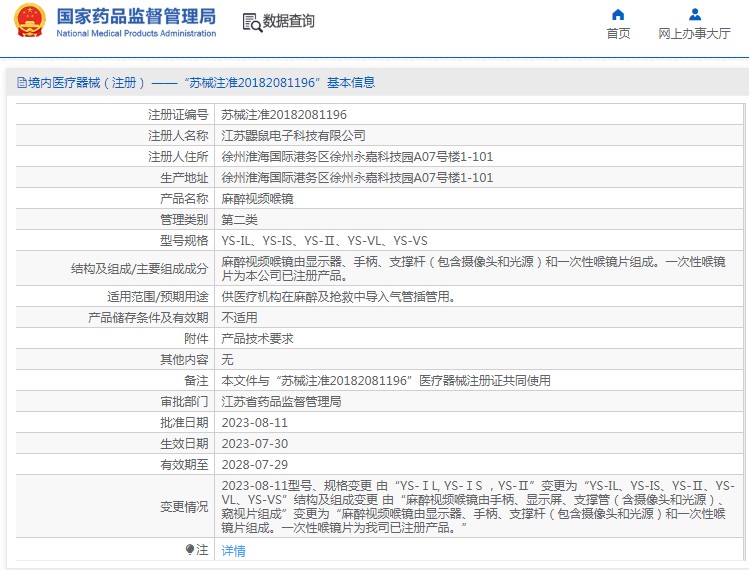Select the value 无 in 其他内容 row
The height and width of the screenshot is (570, 749).
(x=227, y=360)
